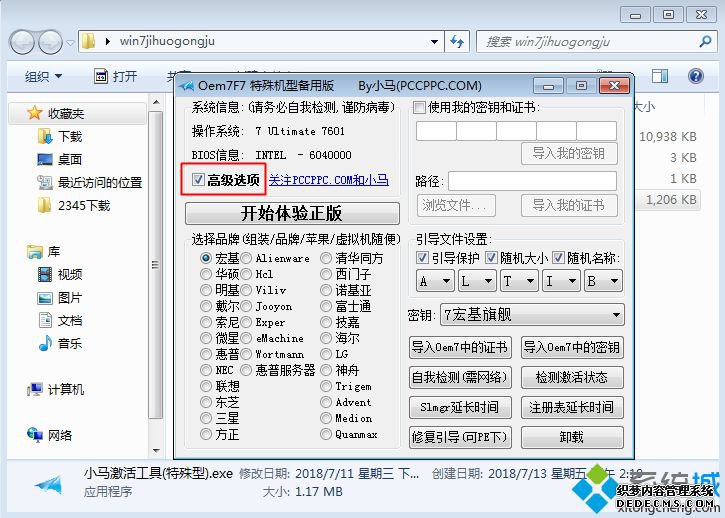725x518 pixels.
Task: Open 图片 library in sidebar
Action: coord(60,298)
